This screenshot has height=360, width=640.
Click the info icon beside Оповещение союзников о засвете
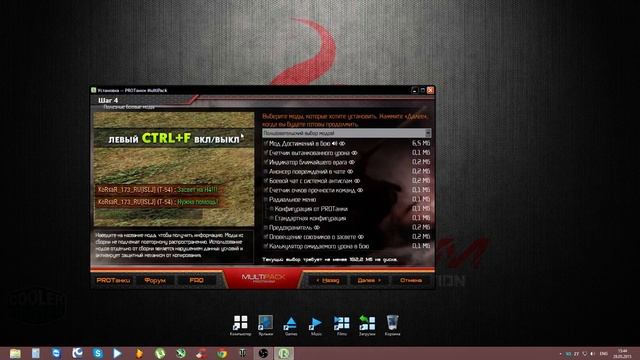click(361, 237)
